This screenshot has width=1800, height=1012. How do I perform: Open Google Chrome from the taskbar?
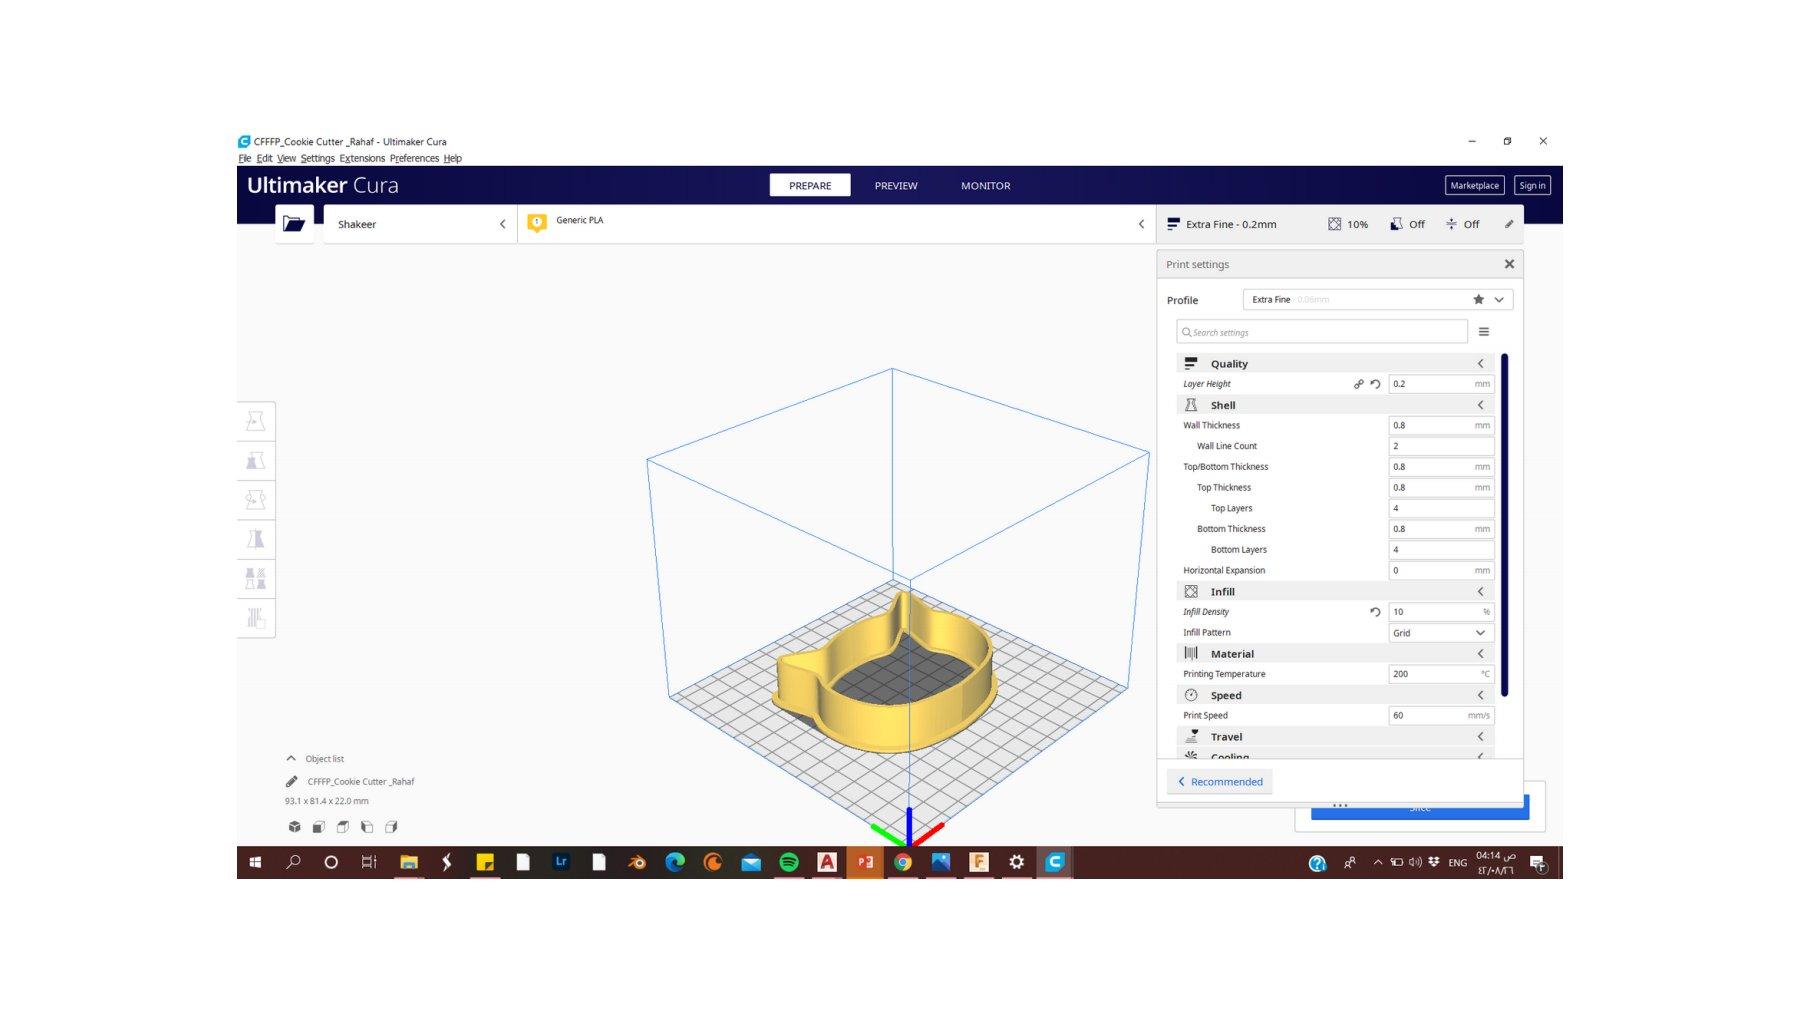(903, 862)
